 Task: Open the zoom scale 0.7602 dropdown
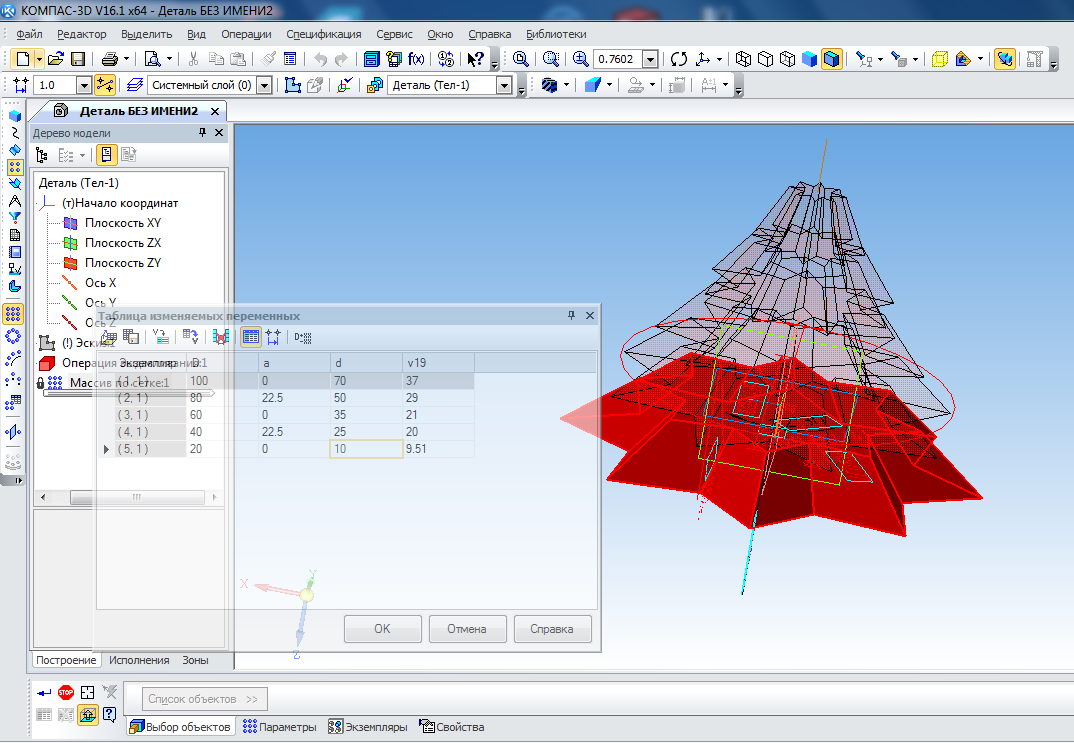click(x=650, y=59)
